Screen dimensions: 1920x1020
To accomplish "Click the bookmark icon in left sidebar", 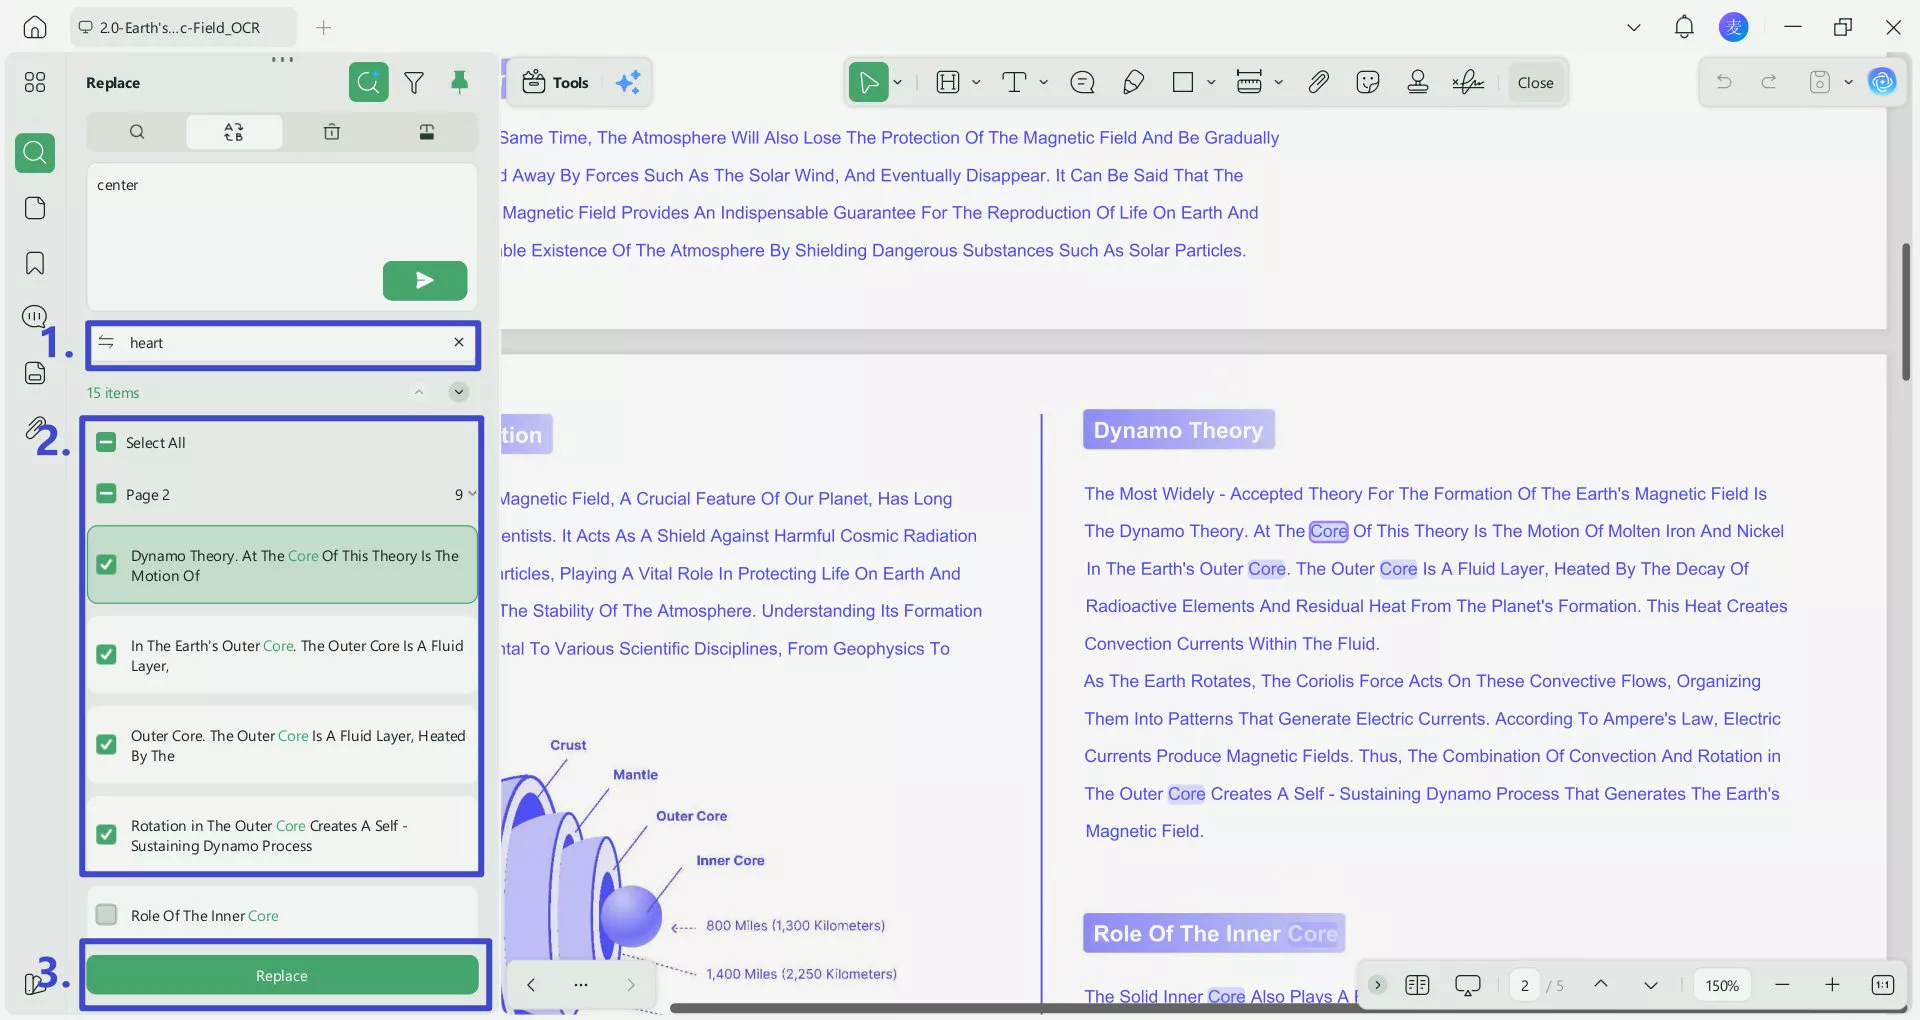I will pyautogui.click(x=35, y=264).
